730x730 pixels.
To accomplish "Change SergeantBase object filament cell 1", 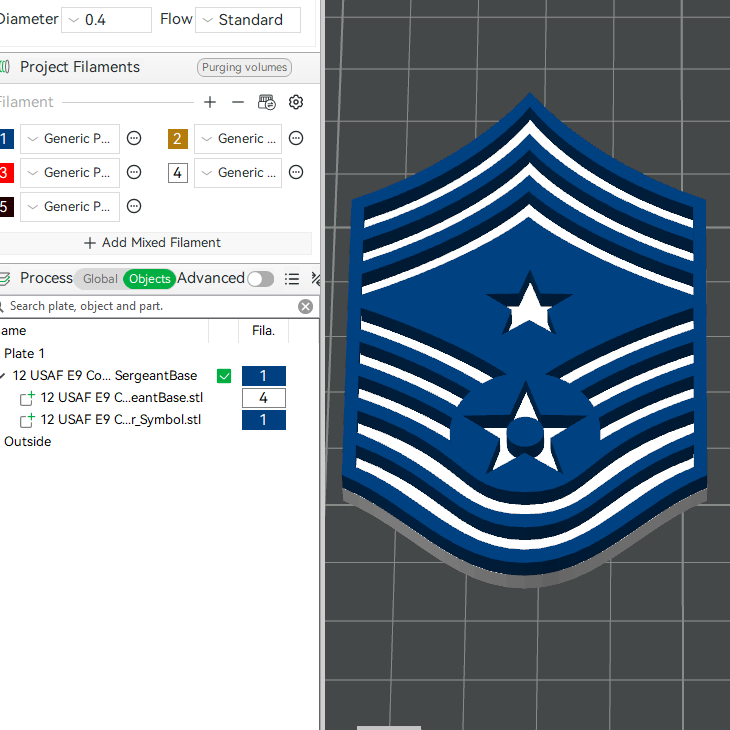I will tap(264, 376).
